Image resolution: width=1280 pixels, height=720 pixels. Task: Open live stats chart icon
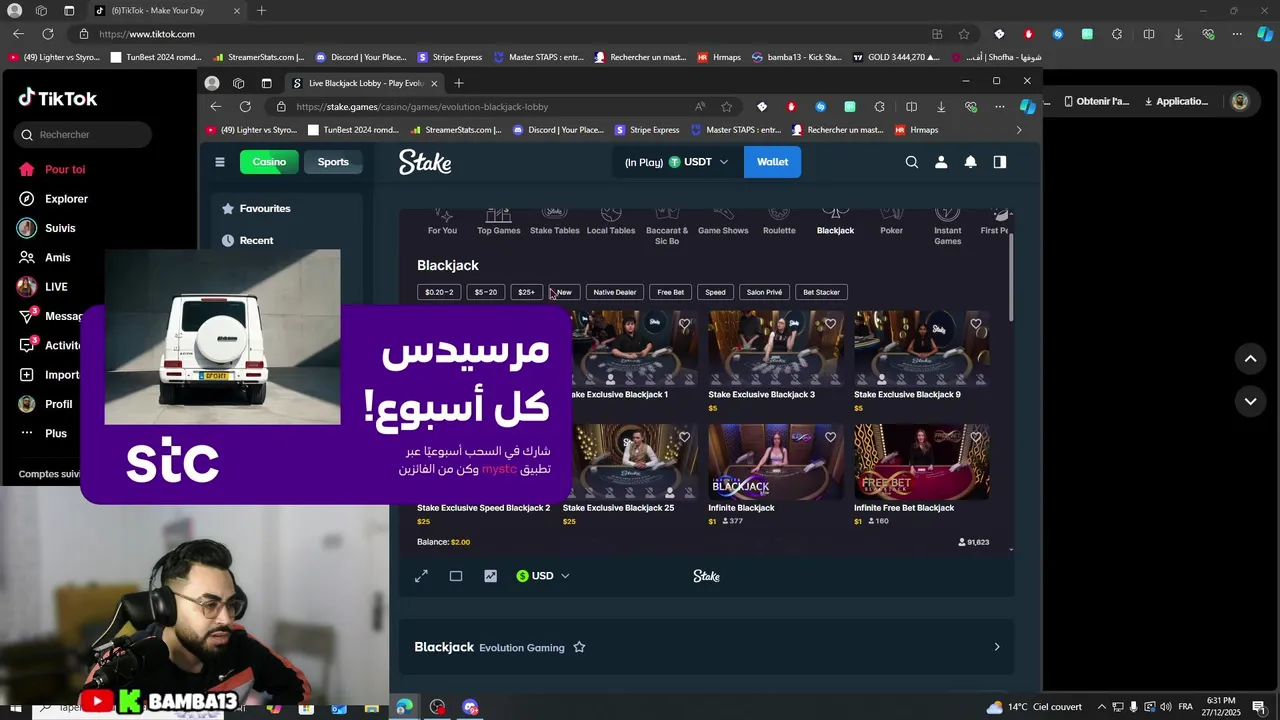pyautogui.click(x=490, y=576)
